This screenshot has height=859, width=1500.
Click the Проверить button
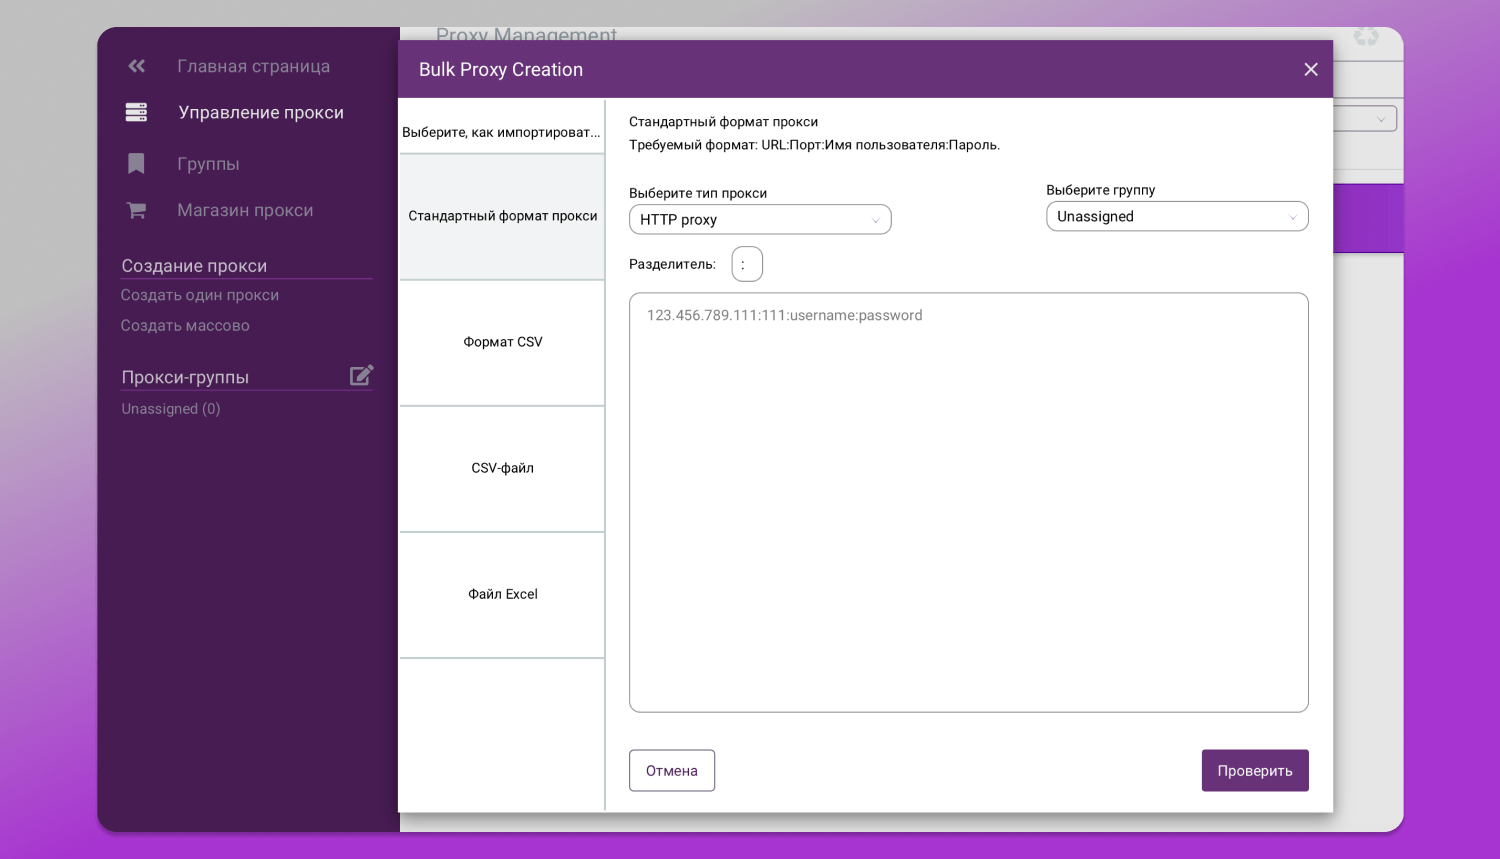[1255, 771]
